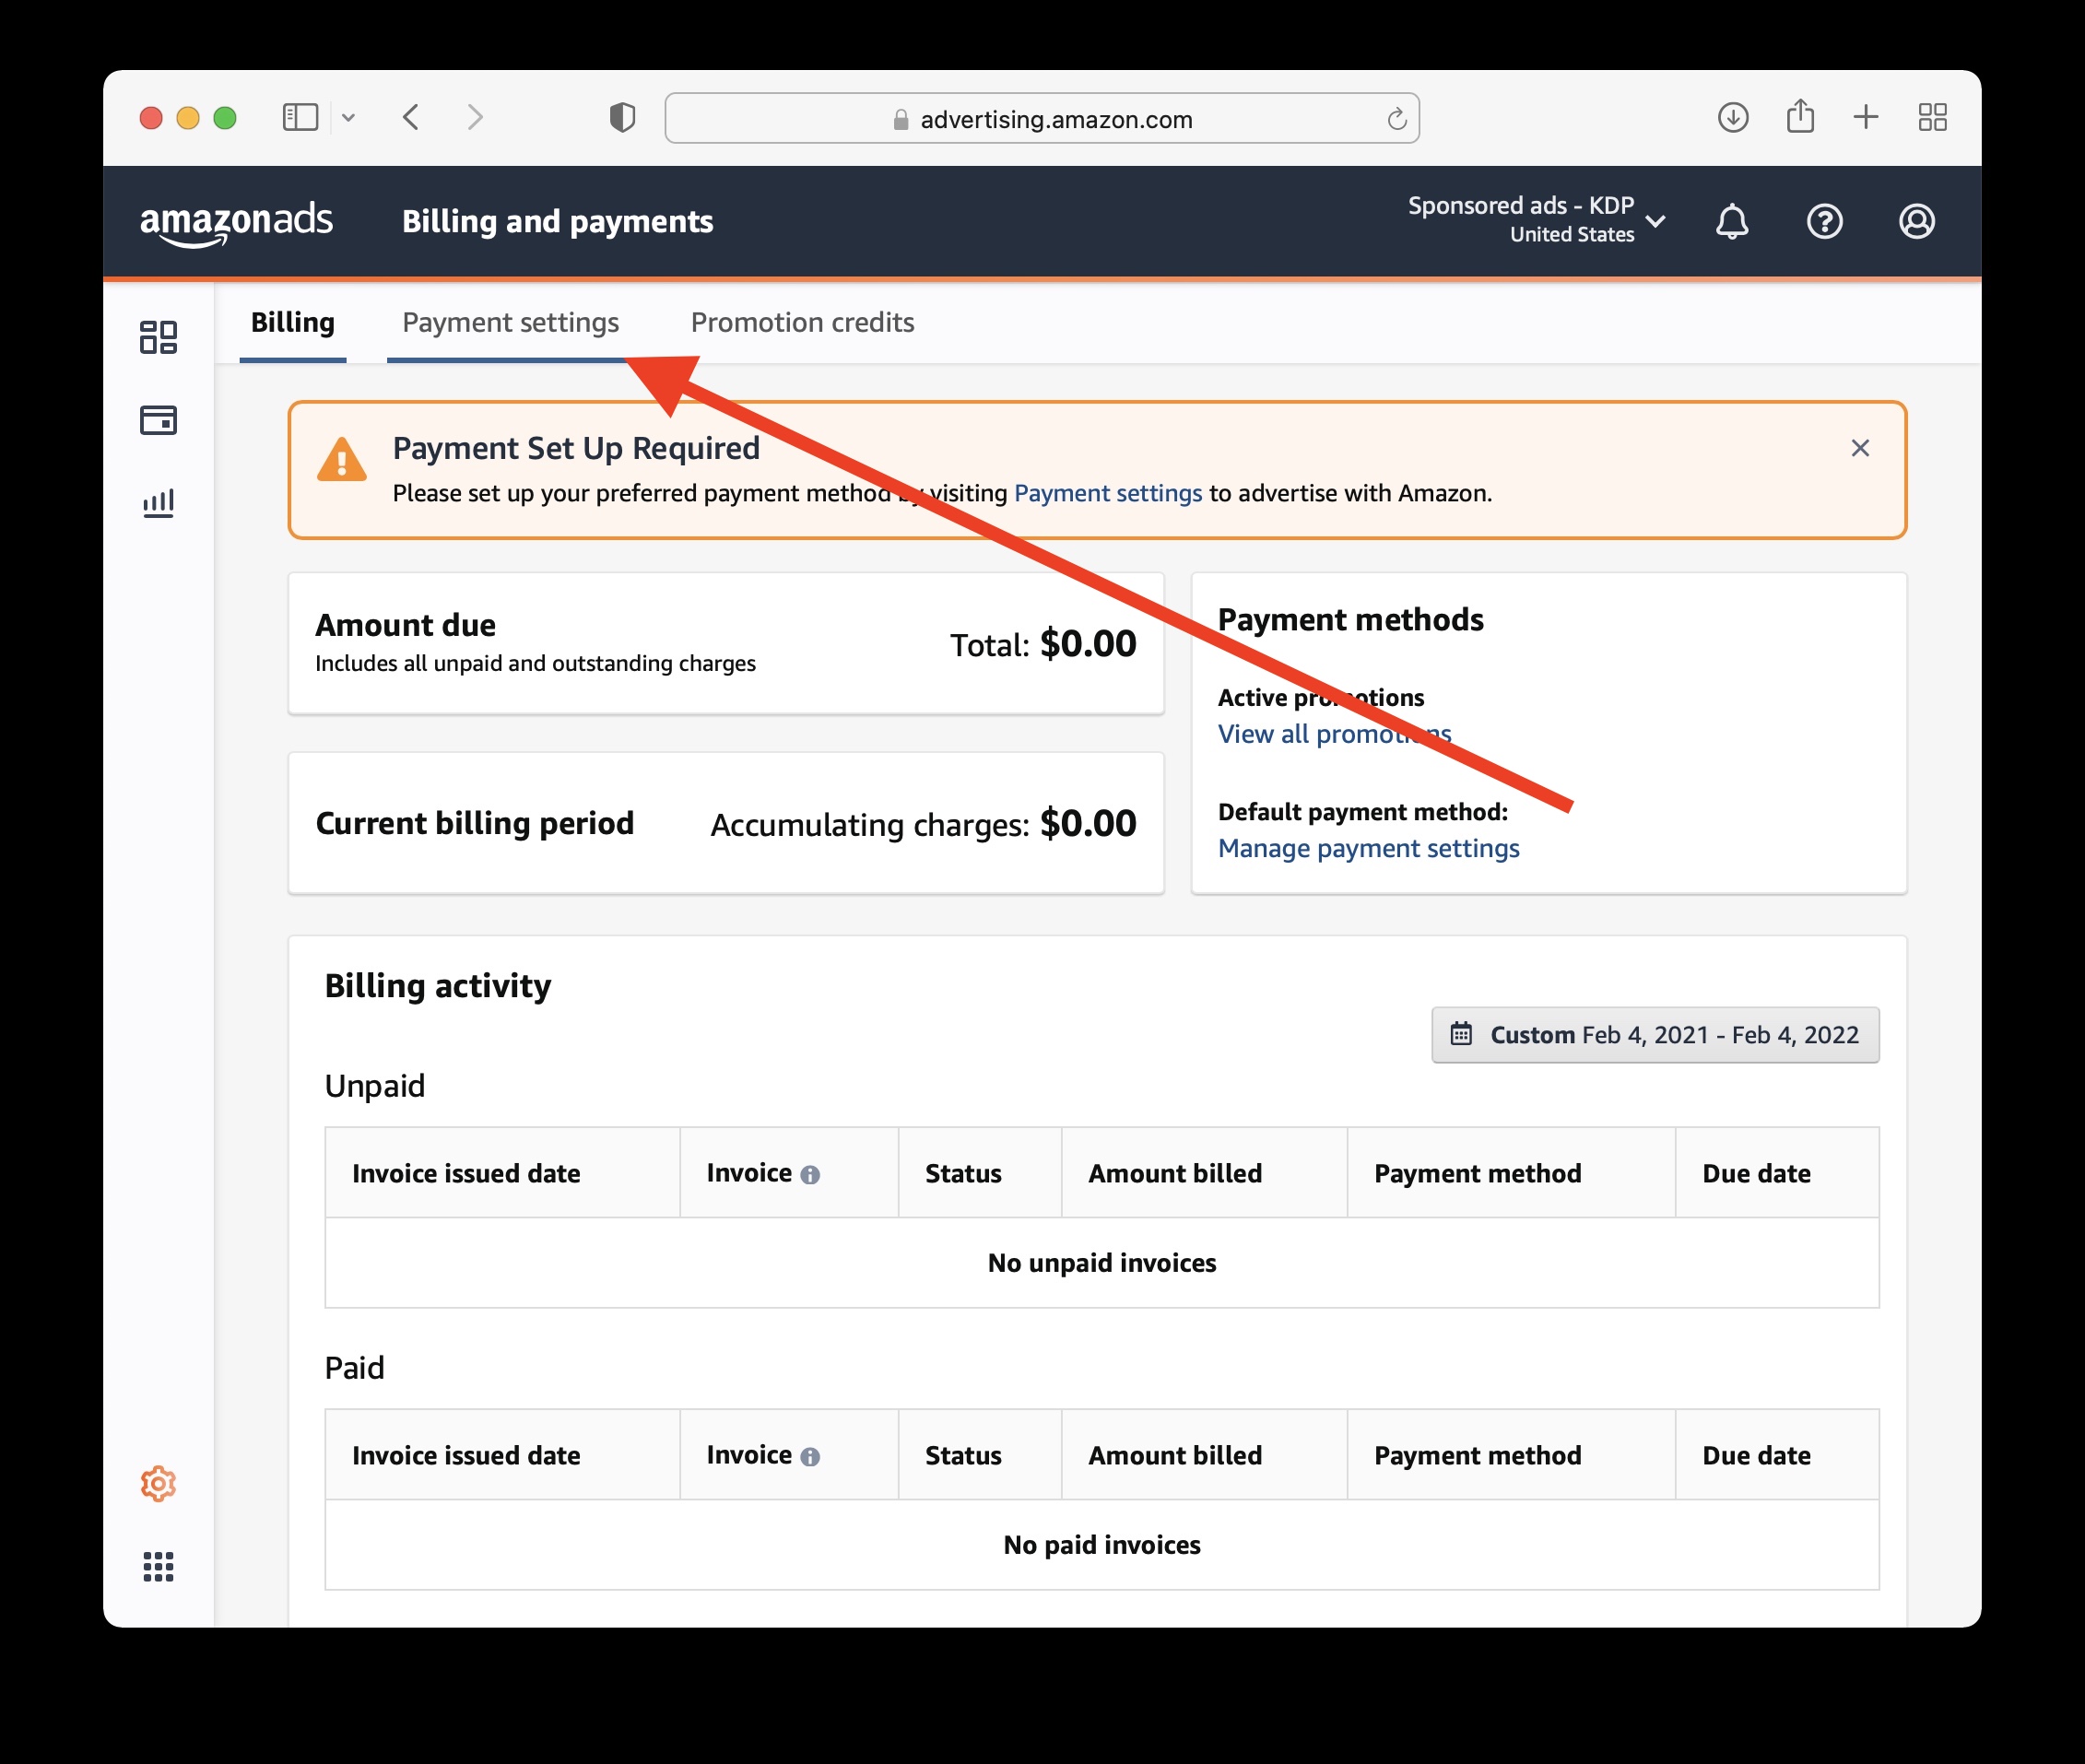
Task: Open the billing card sidebar icon
Action: coord(158,420)
